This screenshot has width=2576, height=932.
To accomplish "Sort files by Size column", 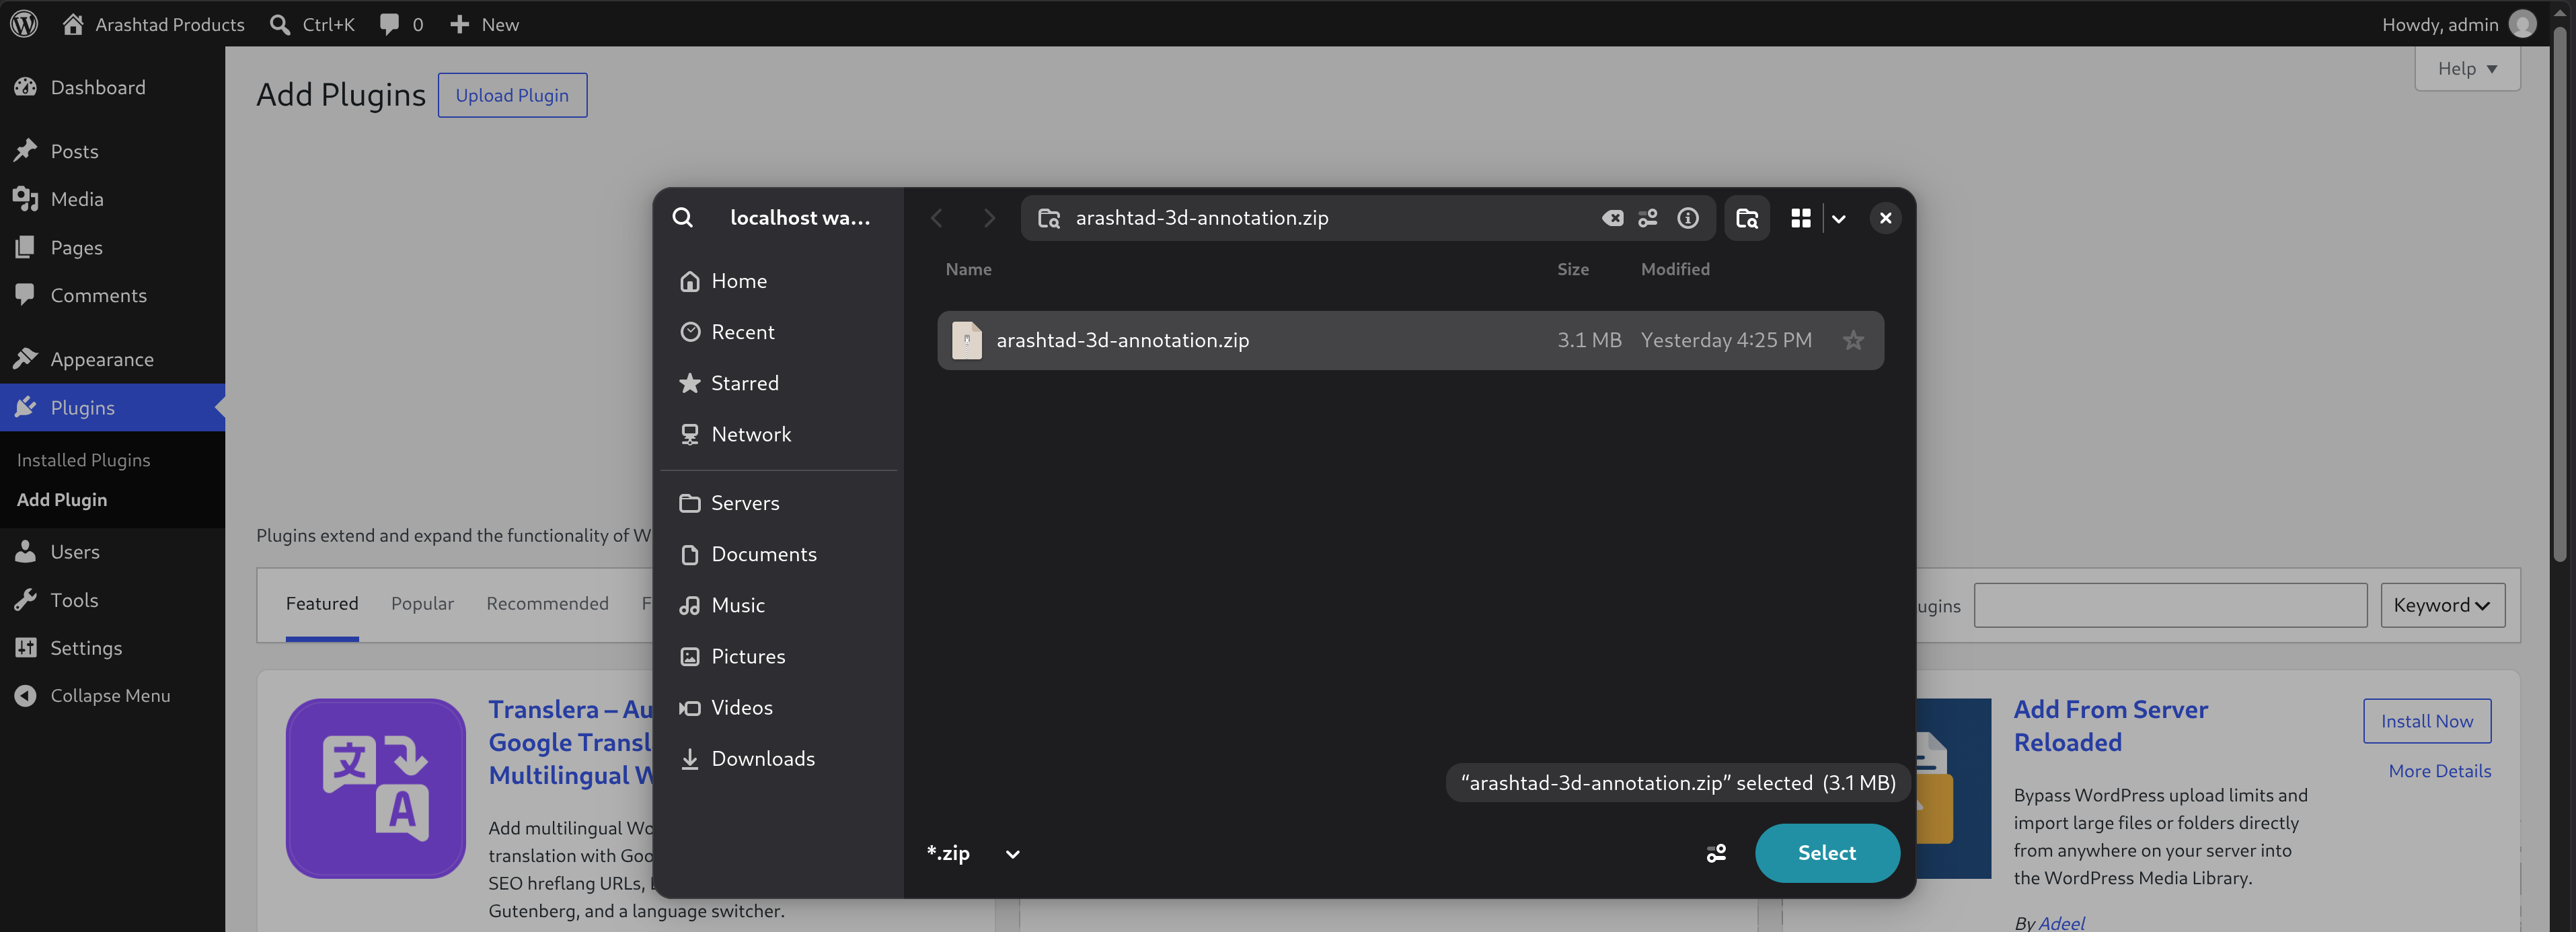I will (1572, 269).
